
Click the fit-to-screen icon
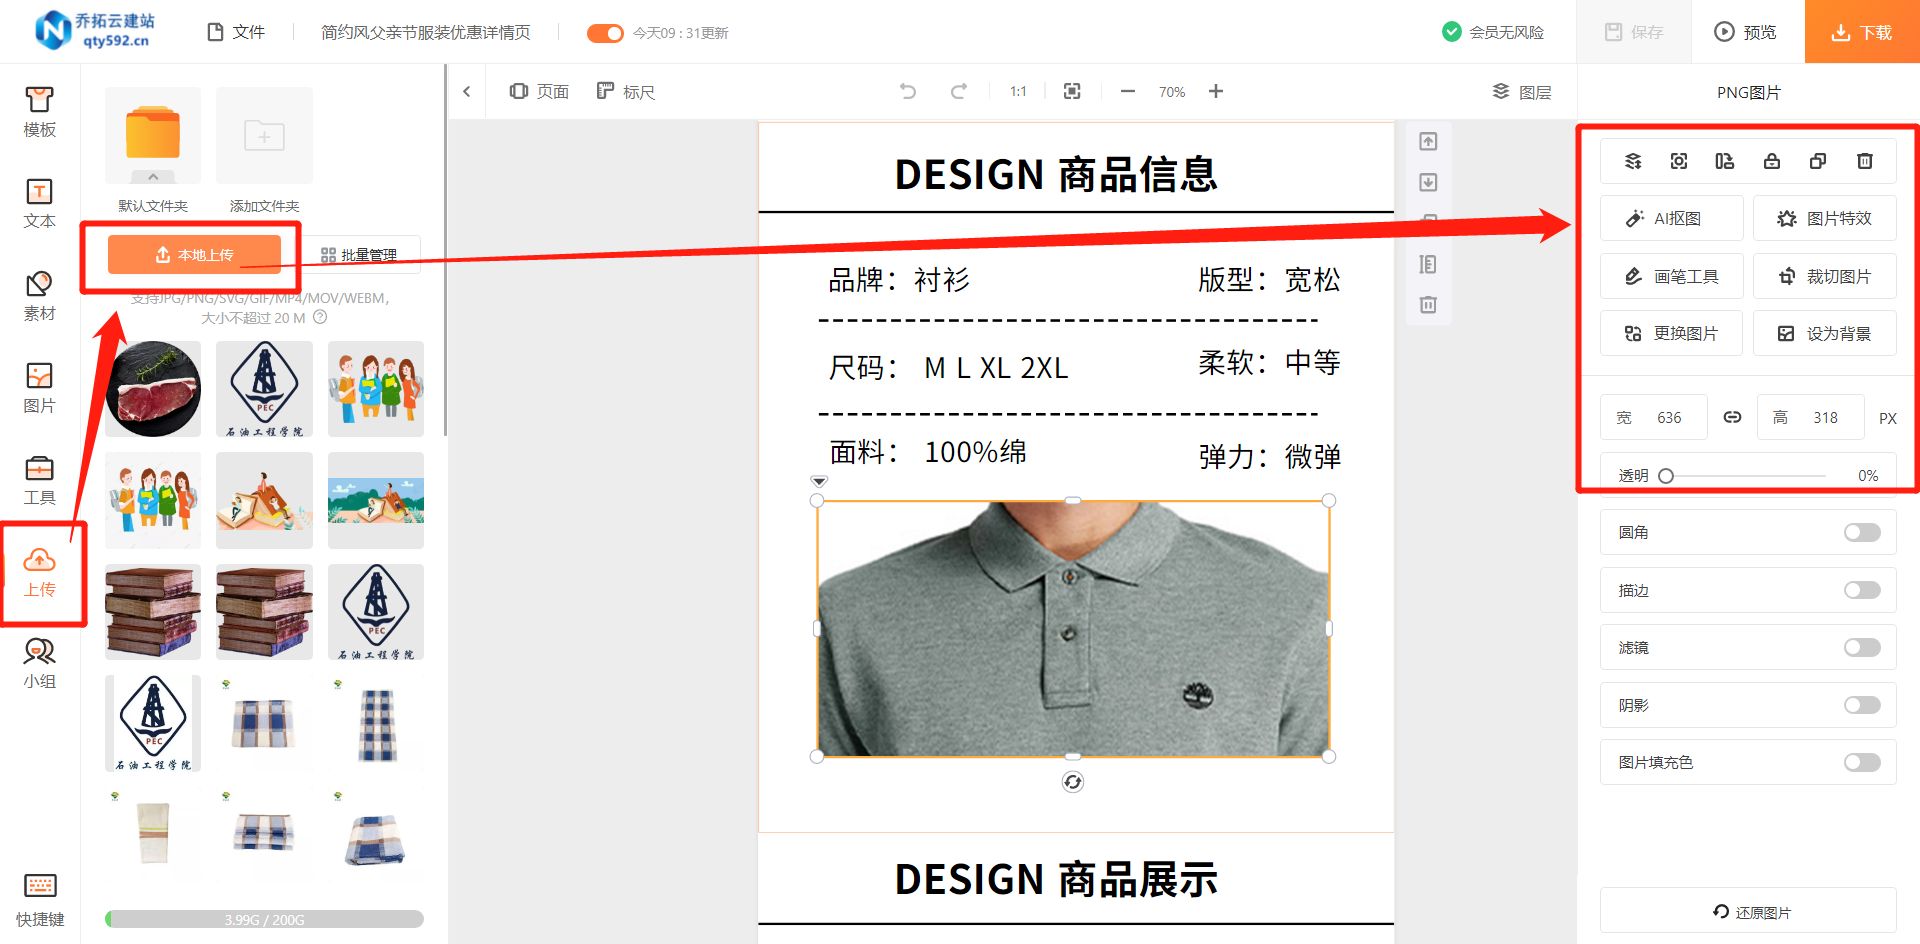coord(1072,92)
